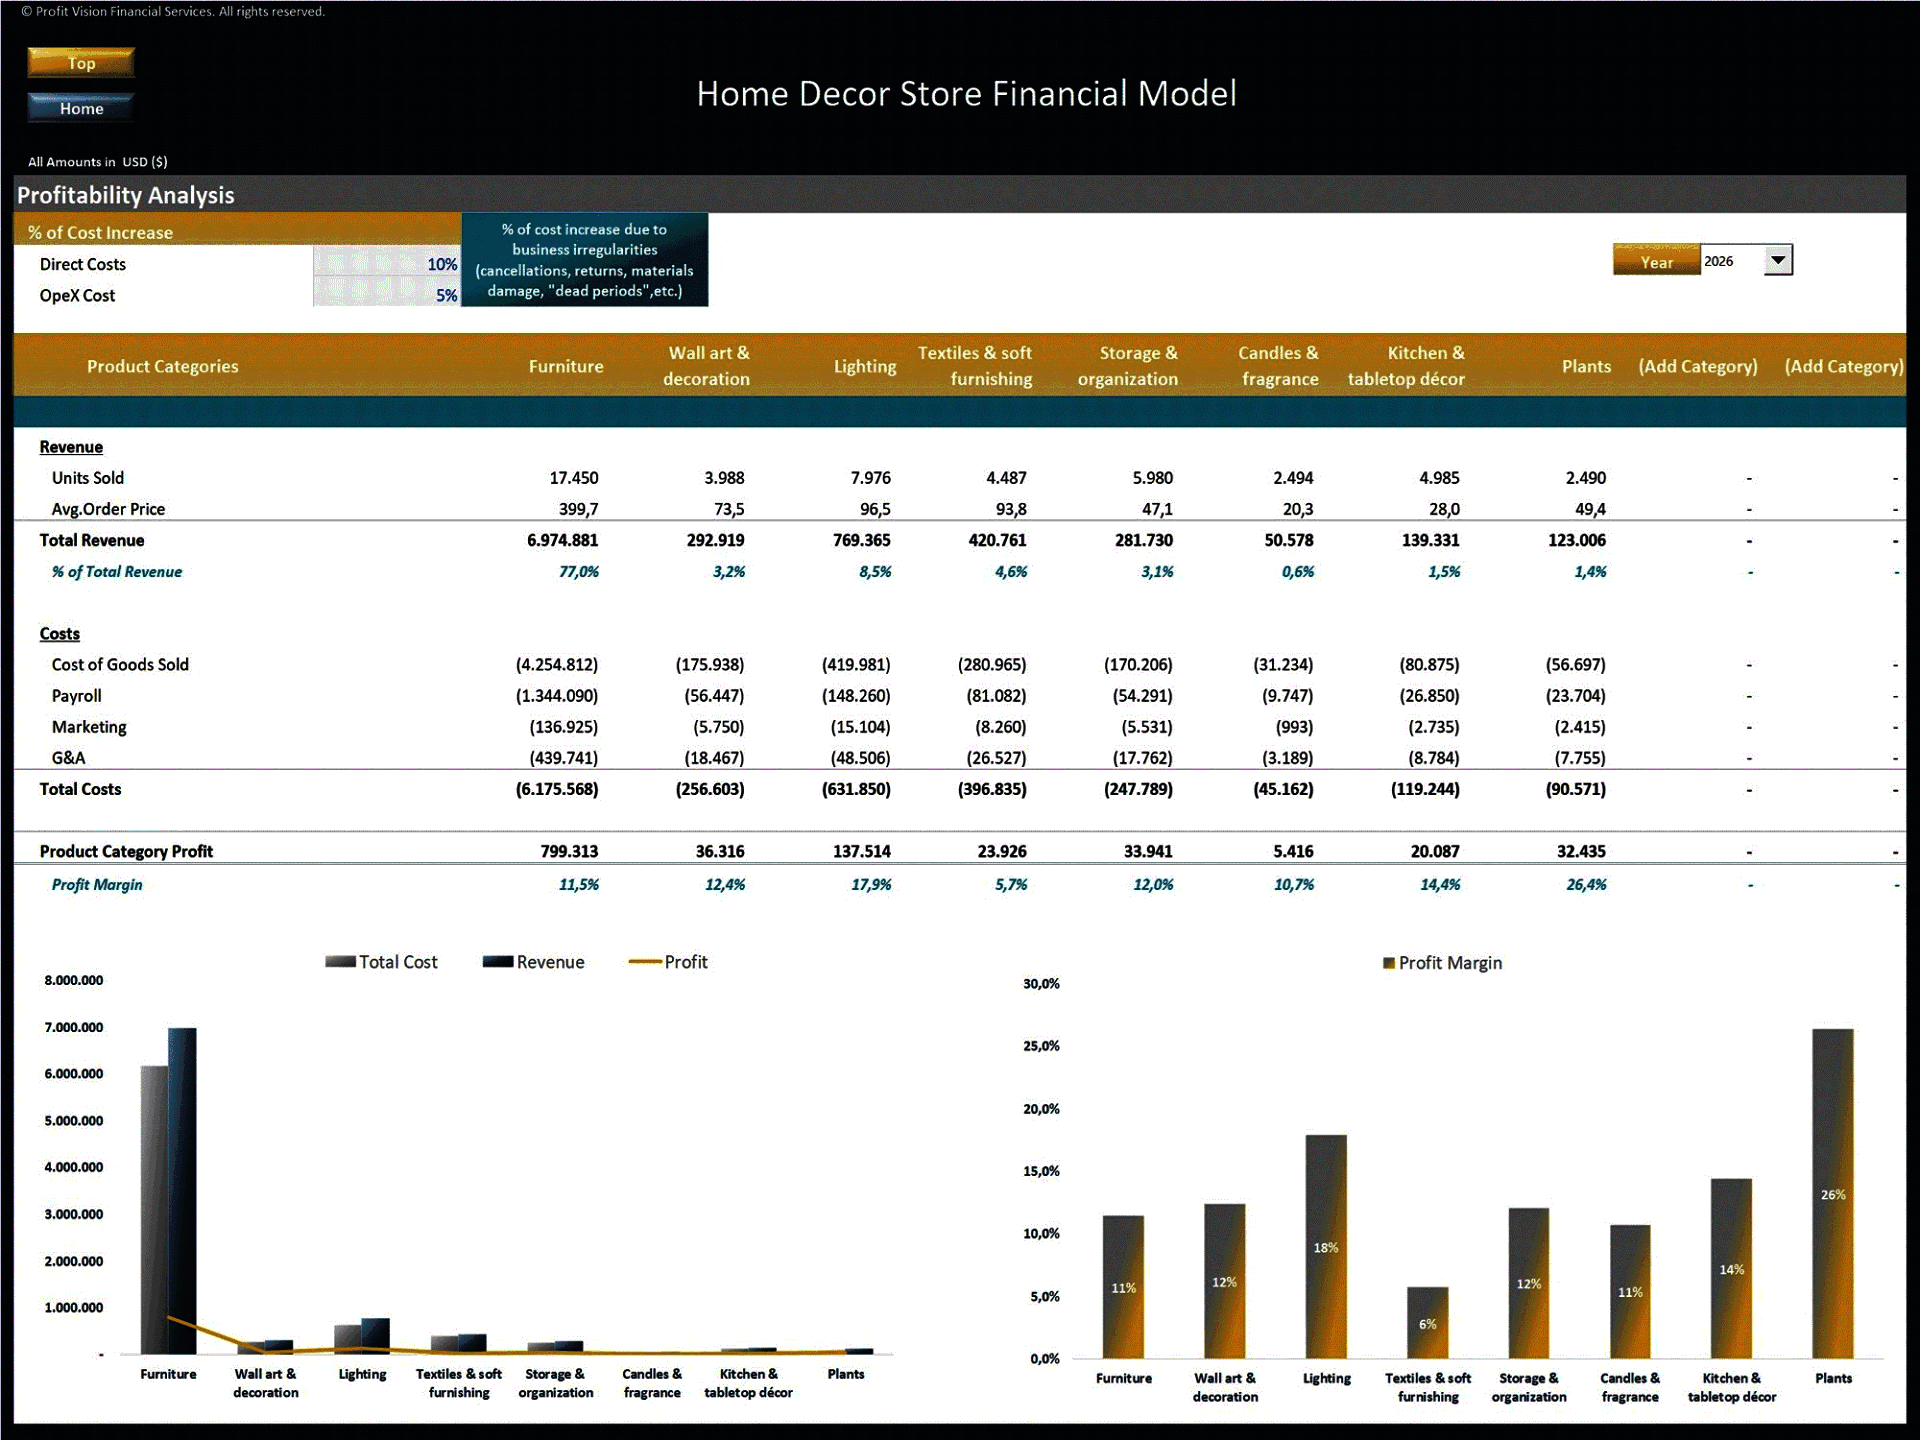Click the % of Cost Increase banner

coord(100,232)
